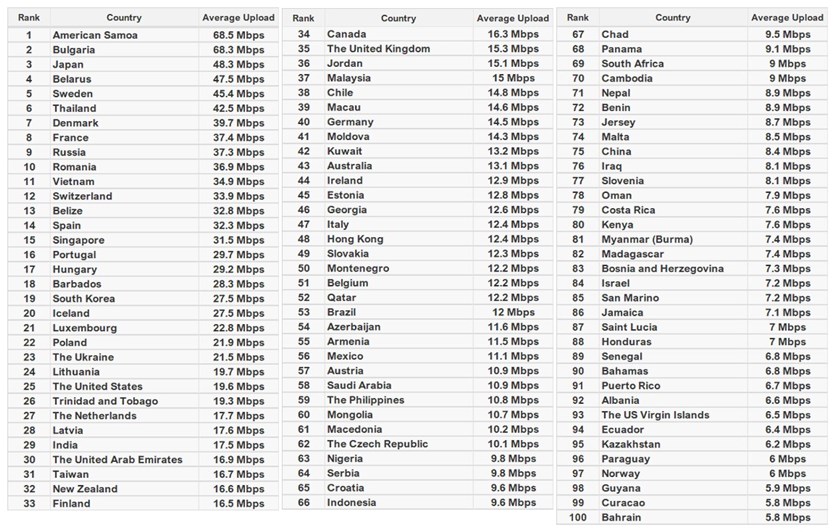Select The United Arab Emirates cell
This screenshot has width=835, height=532.
tap(117, 460)
